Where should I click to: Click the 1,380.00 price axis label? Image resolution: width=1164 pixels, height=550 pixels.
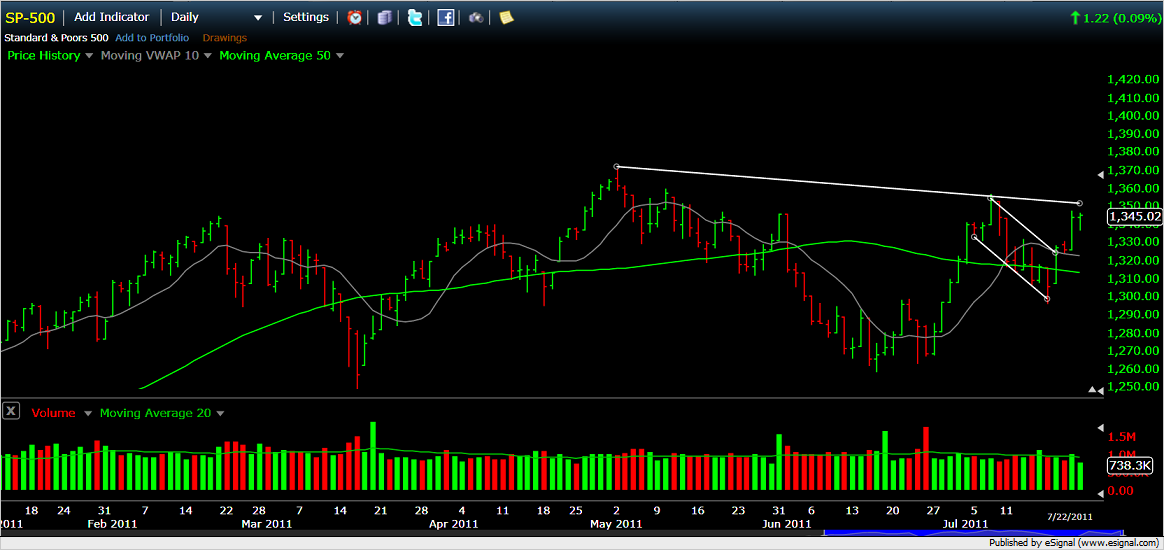coord(1133,152)
